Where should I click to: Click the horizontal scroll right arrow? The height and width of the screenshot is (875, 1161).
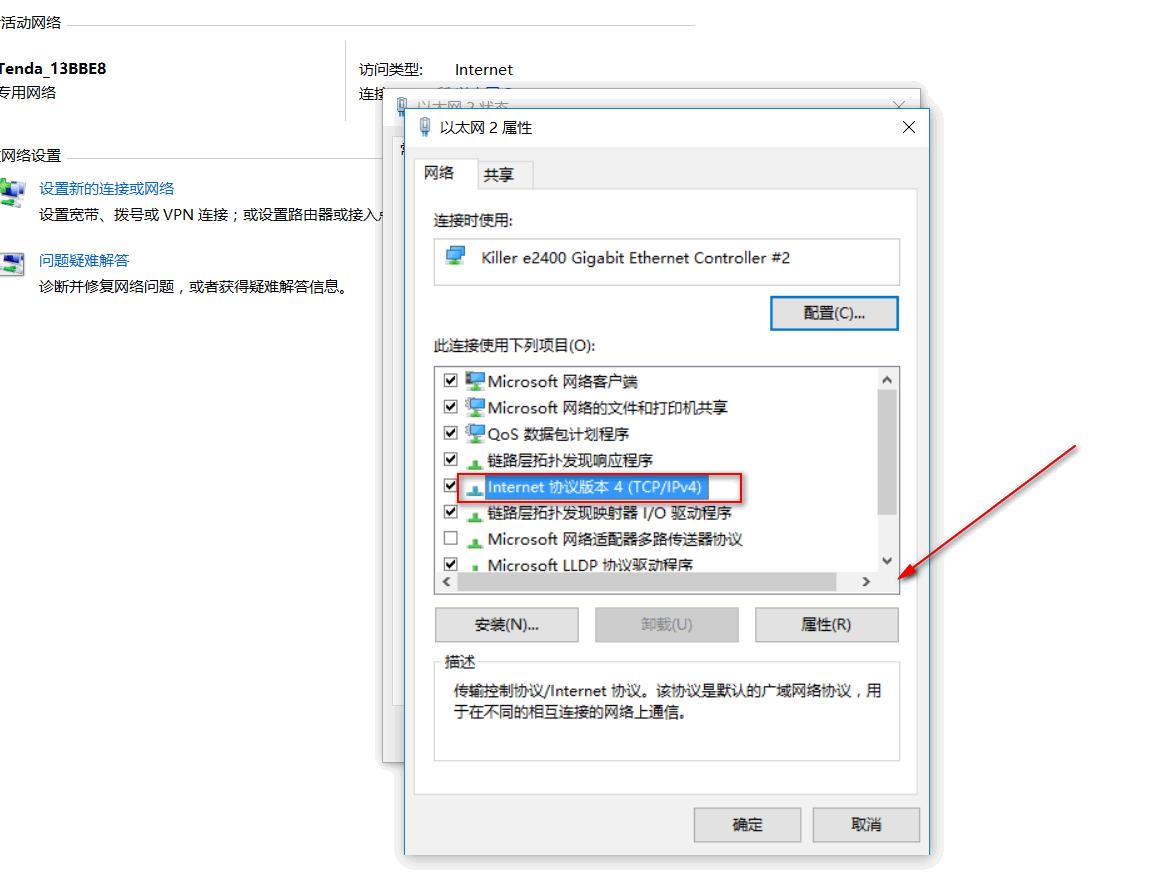[x=866, y=582]
